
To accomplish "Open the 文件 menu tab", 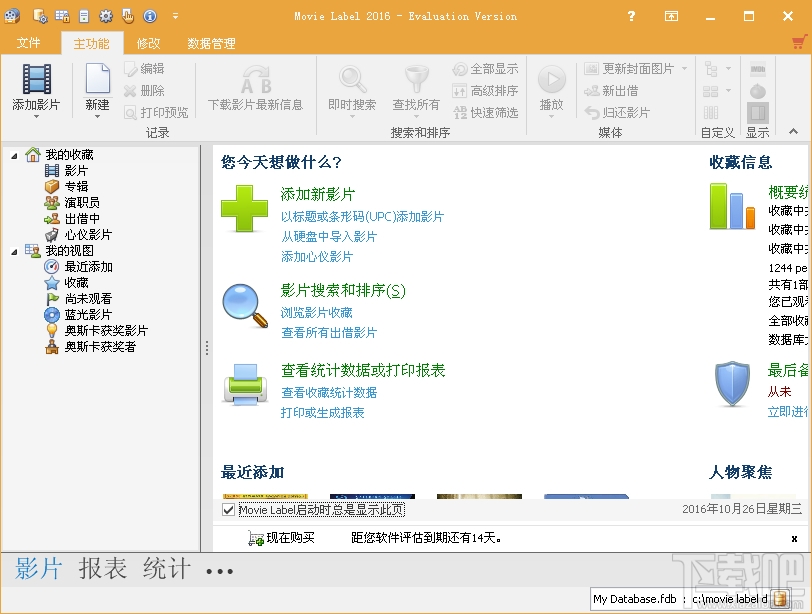I will [x=28, y=43].
